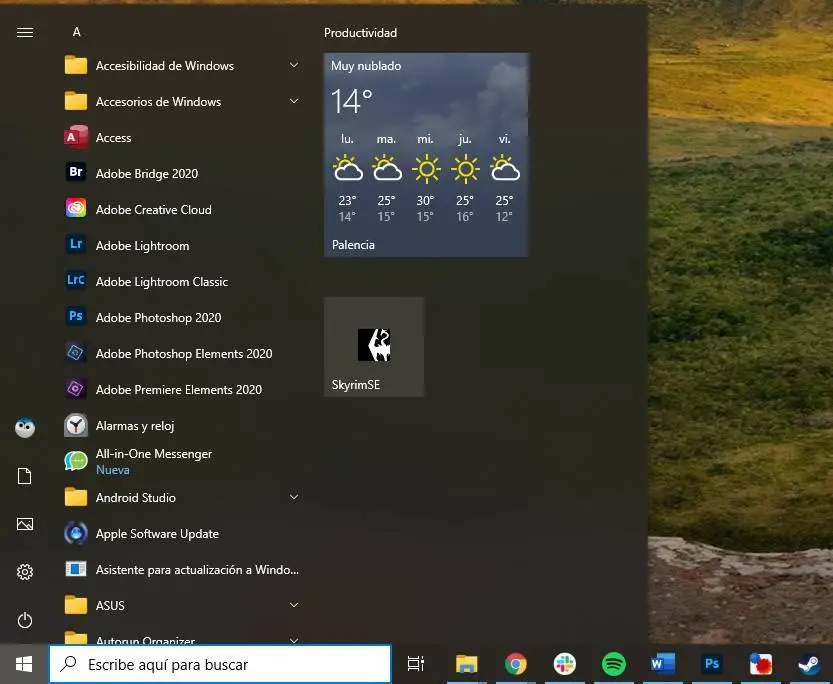Image resolution: width=833 pixels, height=684 pixels.
Task: Expand the Accesorios de Windows folder
Action: (x=158, y=102)
